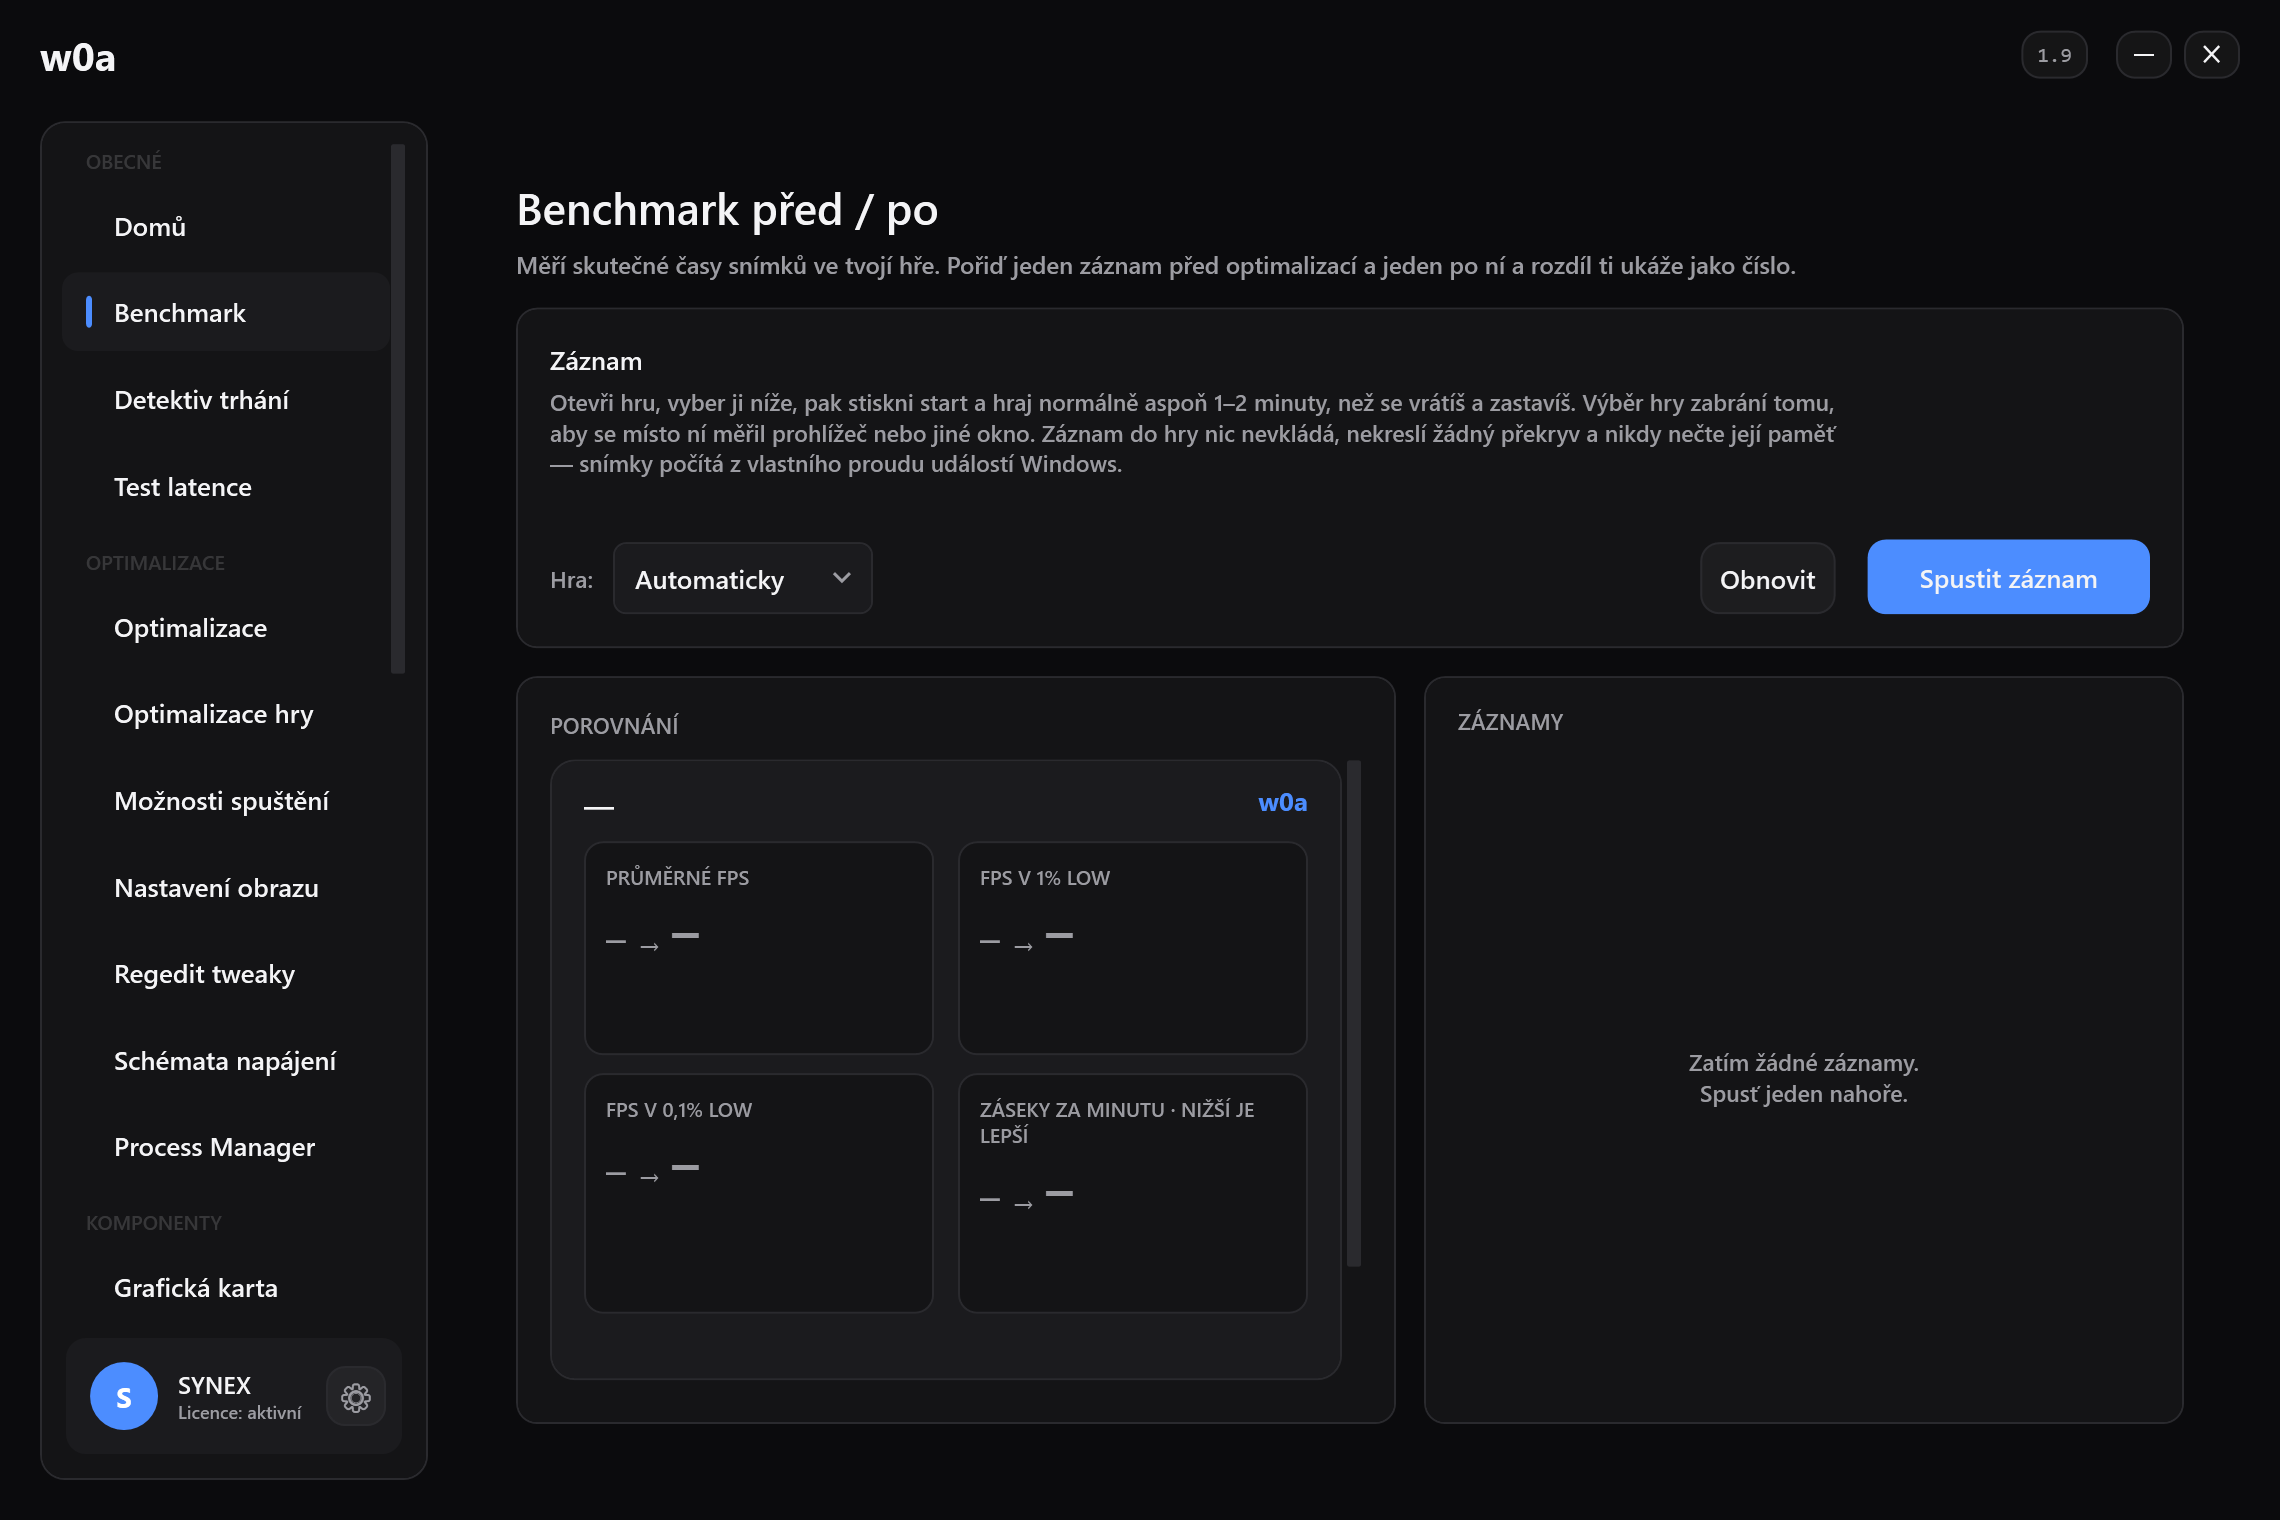Click the POROVNÁNÍ panel heading
The width and height of the screenshot is (2280, 1520).
pyautogui.click(x=614, y=725)
